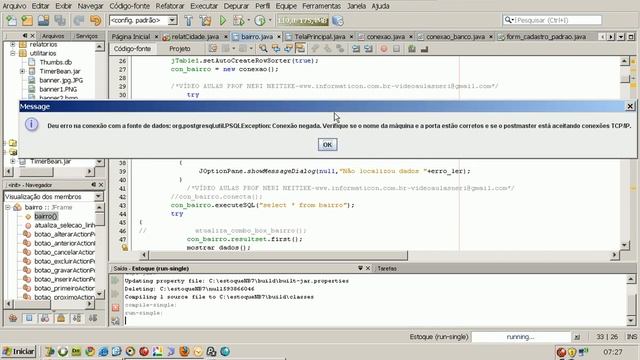Click the Pesquisar search field

click(x=552, y=20)
